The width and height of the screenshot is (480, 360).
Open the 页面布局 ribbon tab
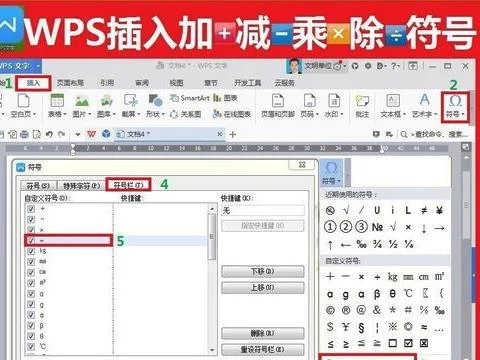(x=70, y=83)
